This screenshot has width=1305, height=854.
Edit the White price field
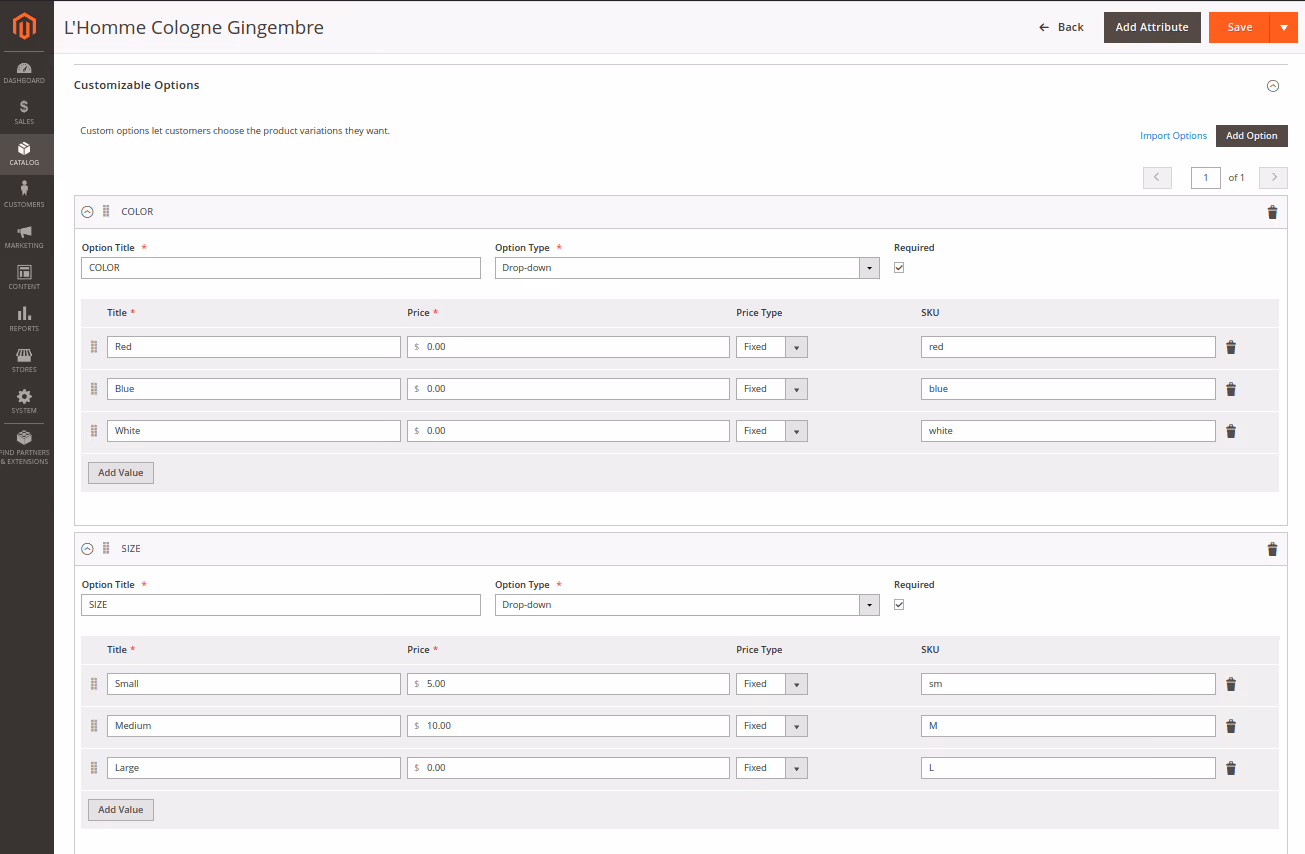point(568,431)
